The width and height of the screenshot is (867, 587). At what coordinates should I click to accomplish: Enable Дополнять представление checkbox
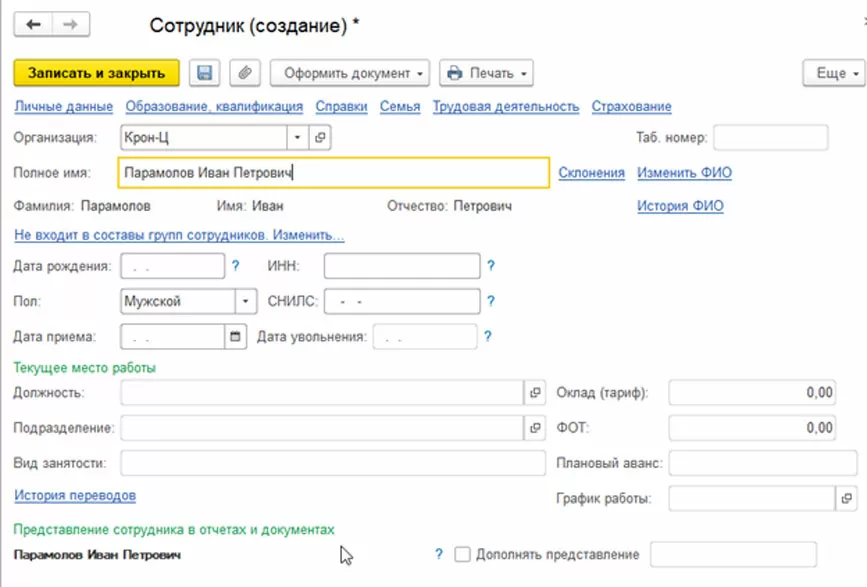462,554
